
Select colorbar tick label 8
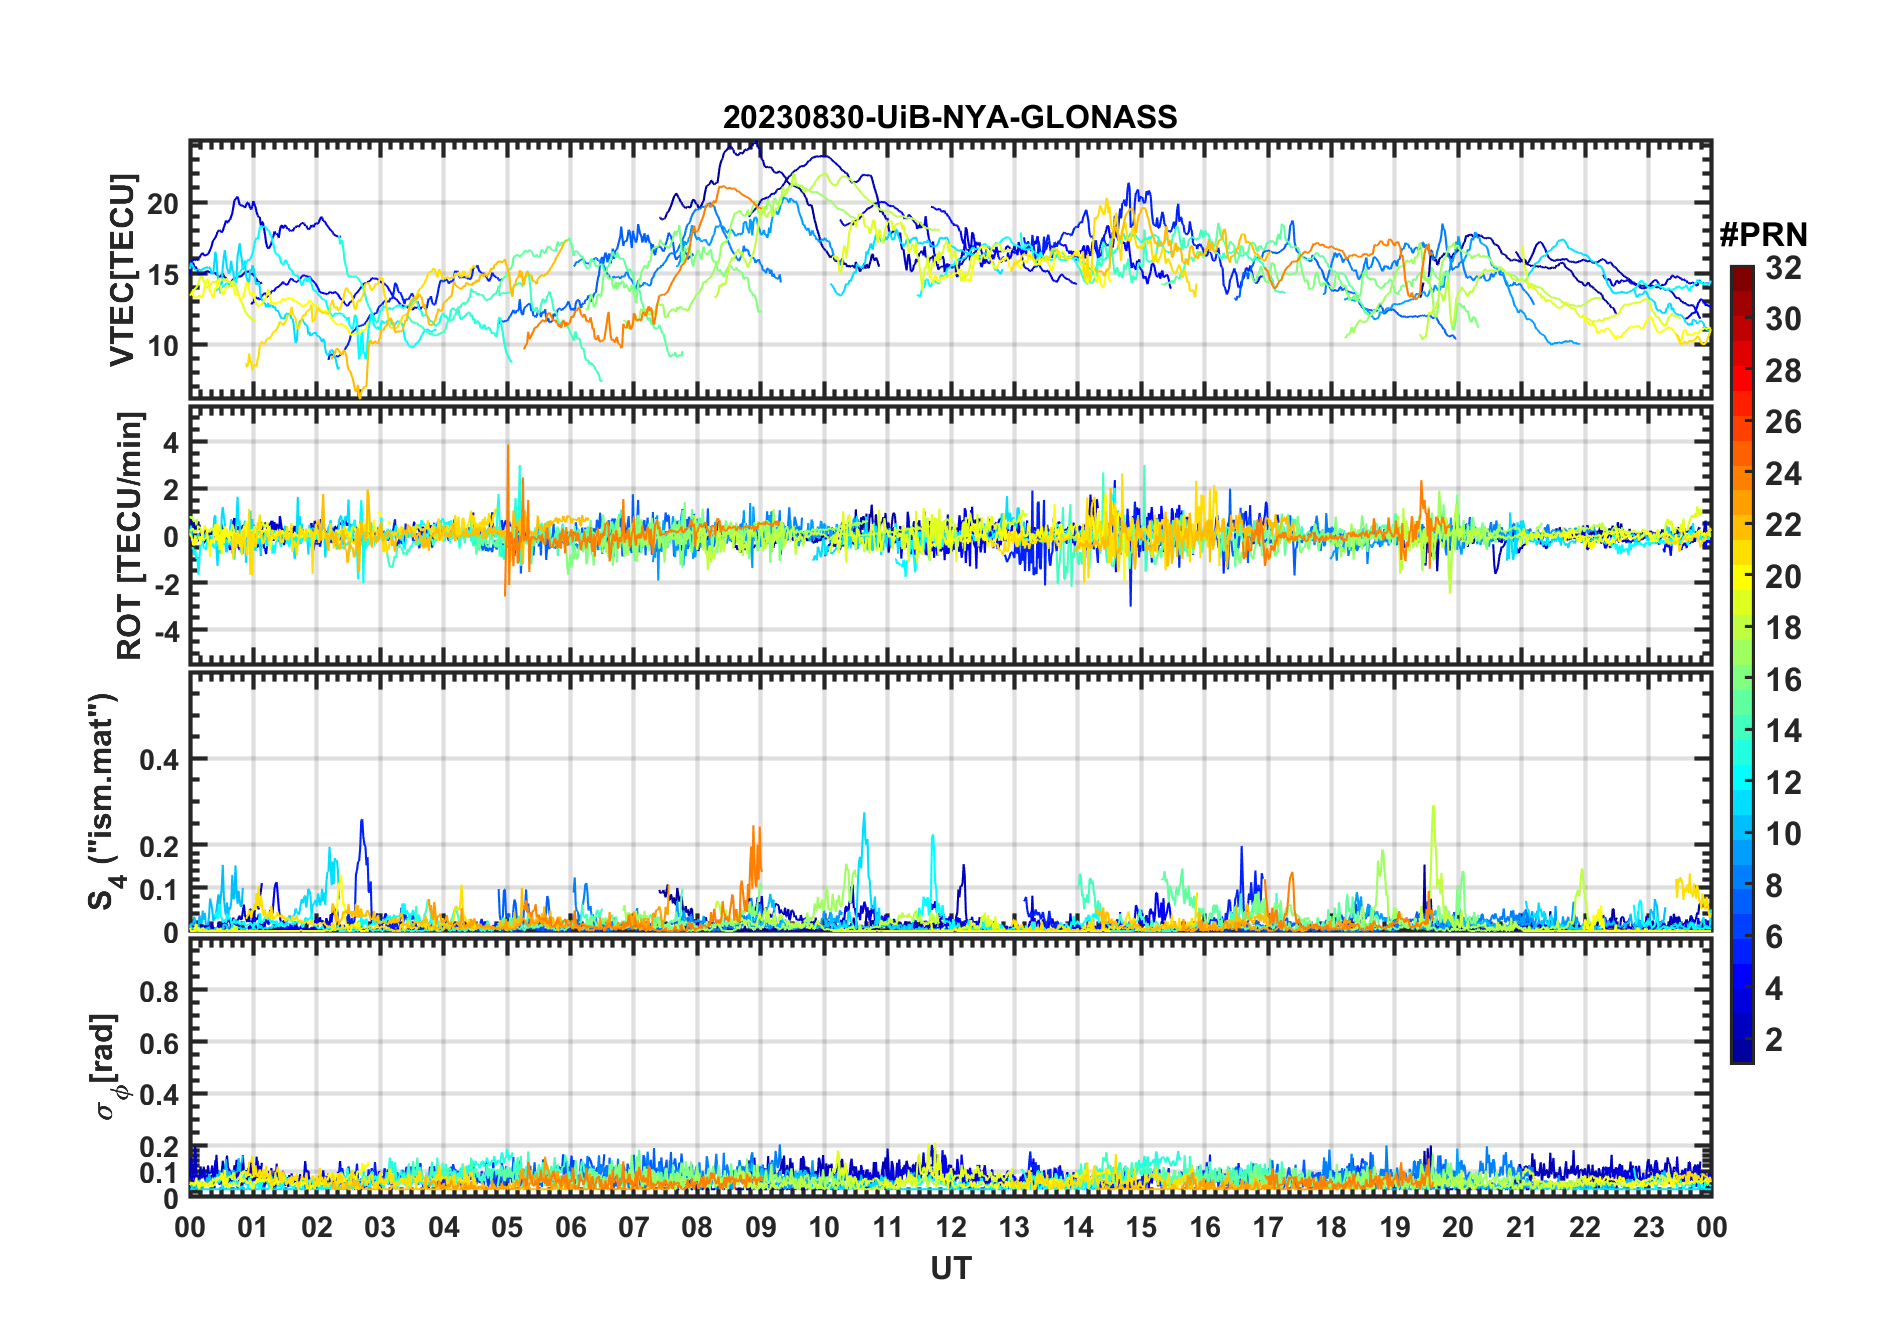1774,886
